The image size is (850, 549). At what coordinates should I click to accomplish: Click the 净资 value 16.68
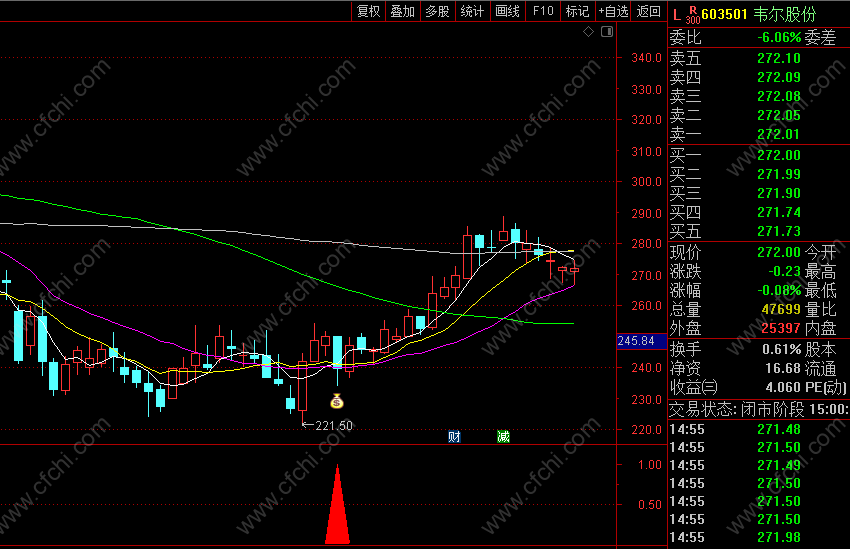point(783,368)
